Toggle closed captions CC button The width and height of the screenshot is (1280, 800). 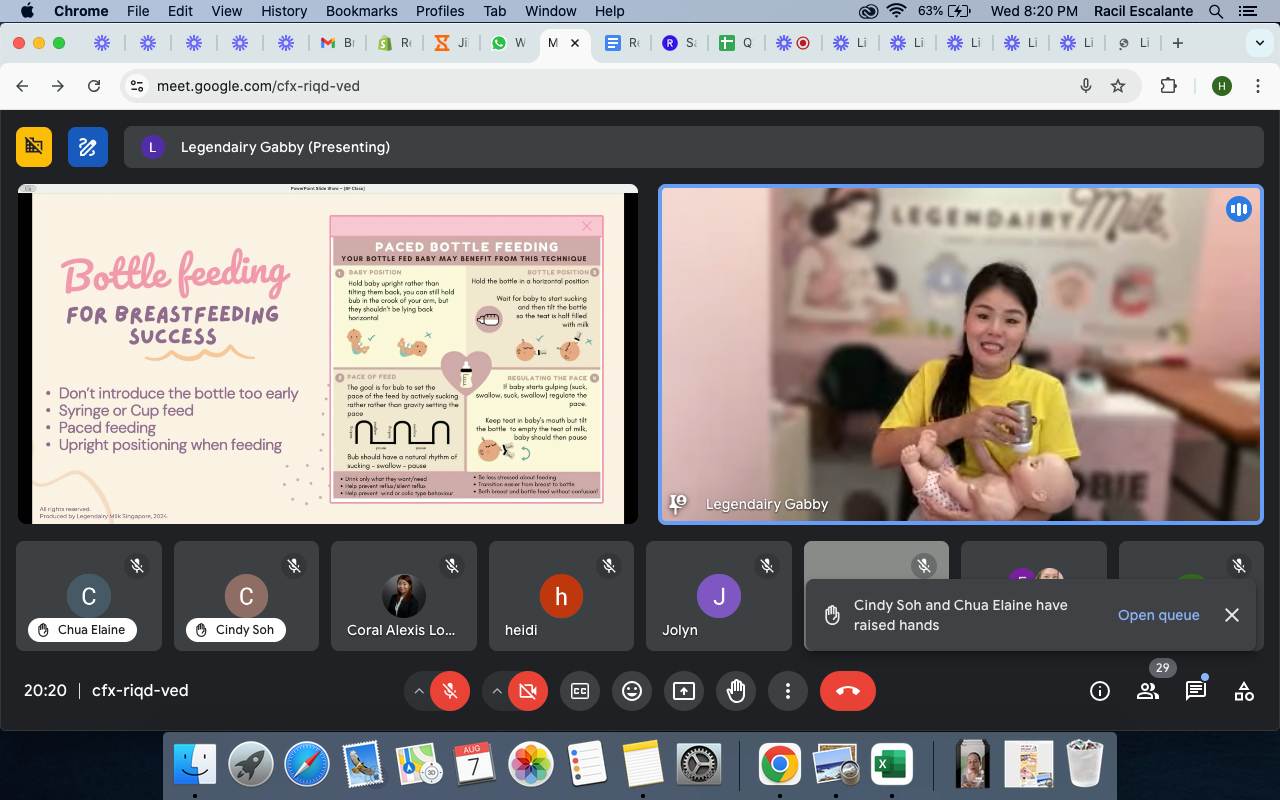pos(580,691)
